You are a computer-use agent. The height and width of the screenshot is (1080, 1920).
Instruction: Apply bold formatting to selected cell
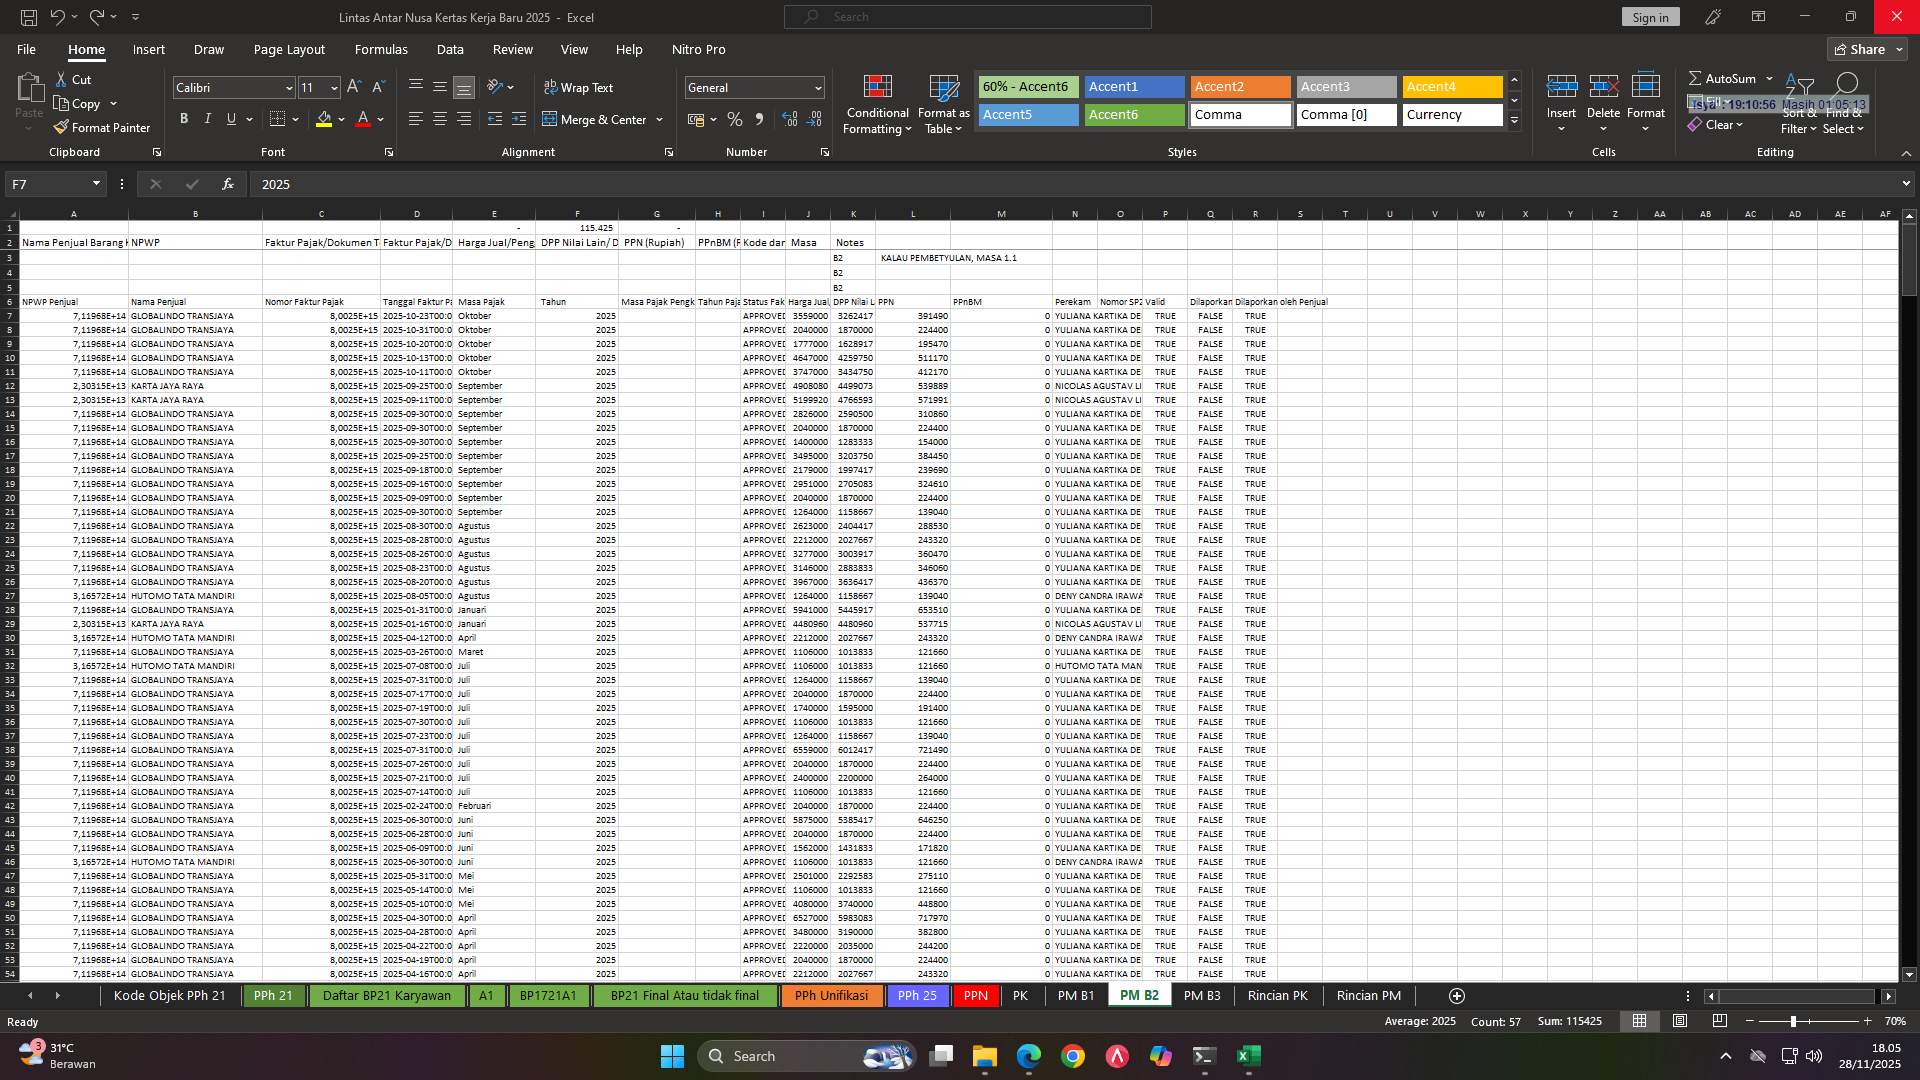(x=183, y=118)
